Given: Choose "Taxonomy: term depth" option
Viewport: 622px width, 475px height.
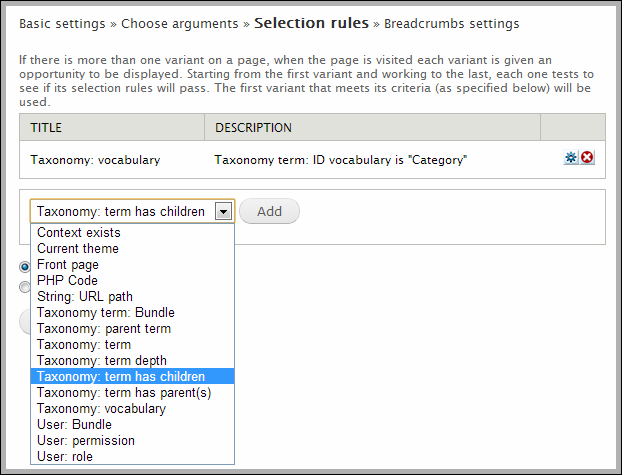Looking at the screenshot, I should click(101, 361).
